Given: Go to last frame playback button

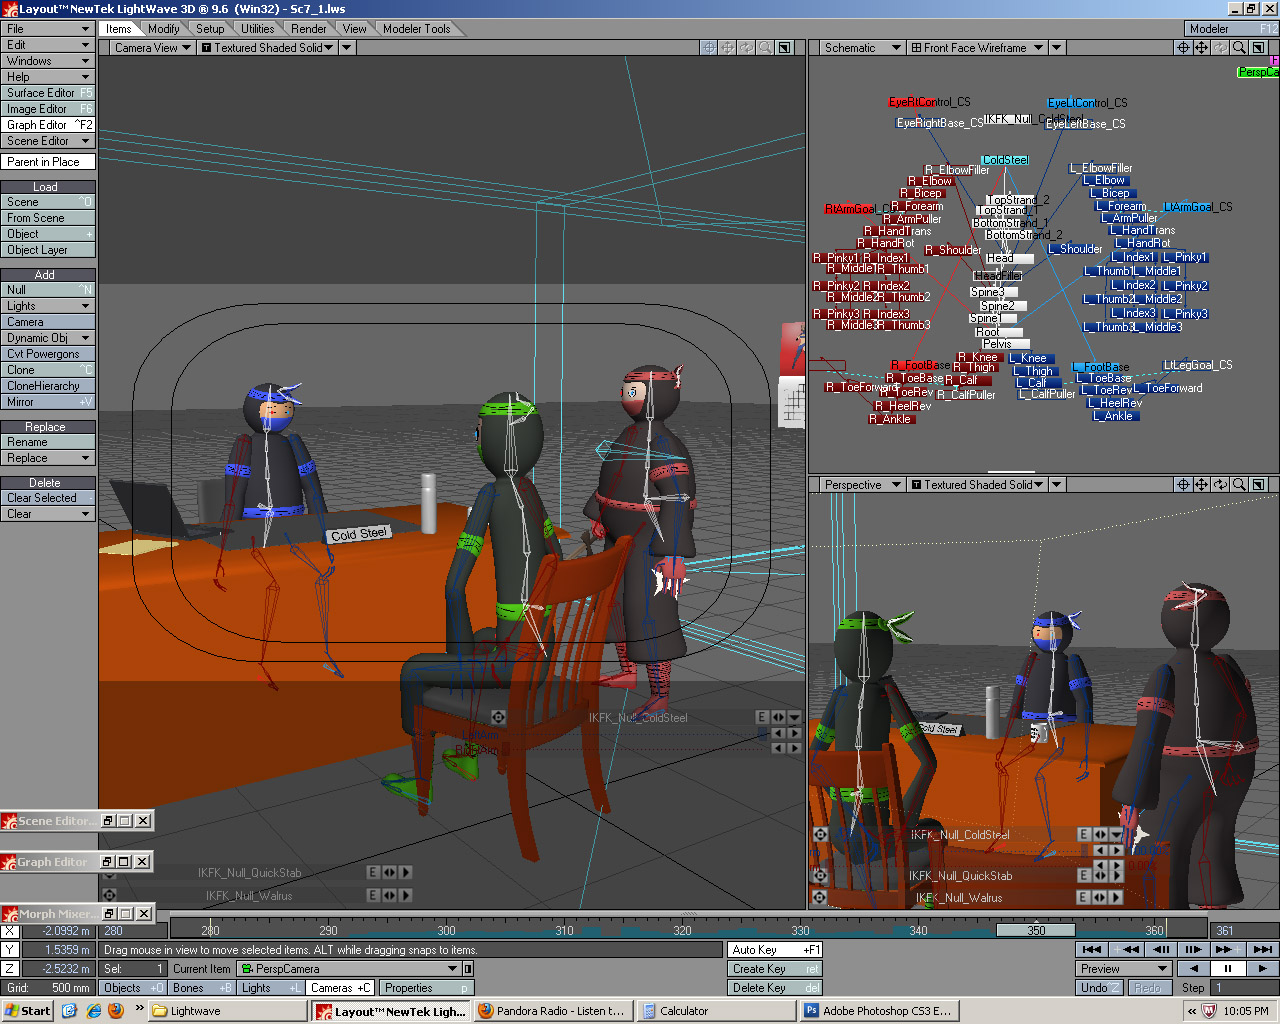Looking at the screenshot, I should (1262, 949).
